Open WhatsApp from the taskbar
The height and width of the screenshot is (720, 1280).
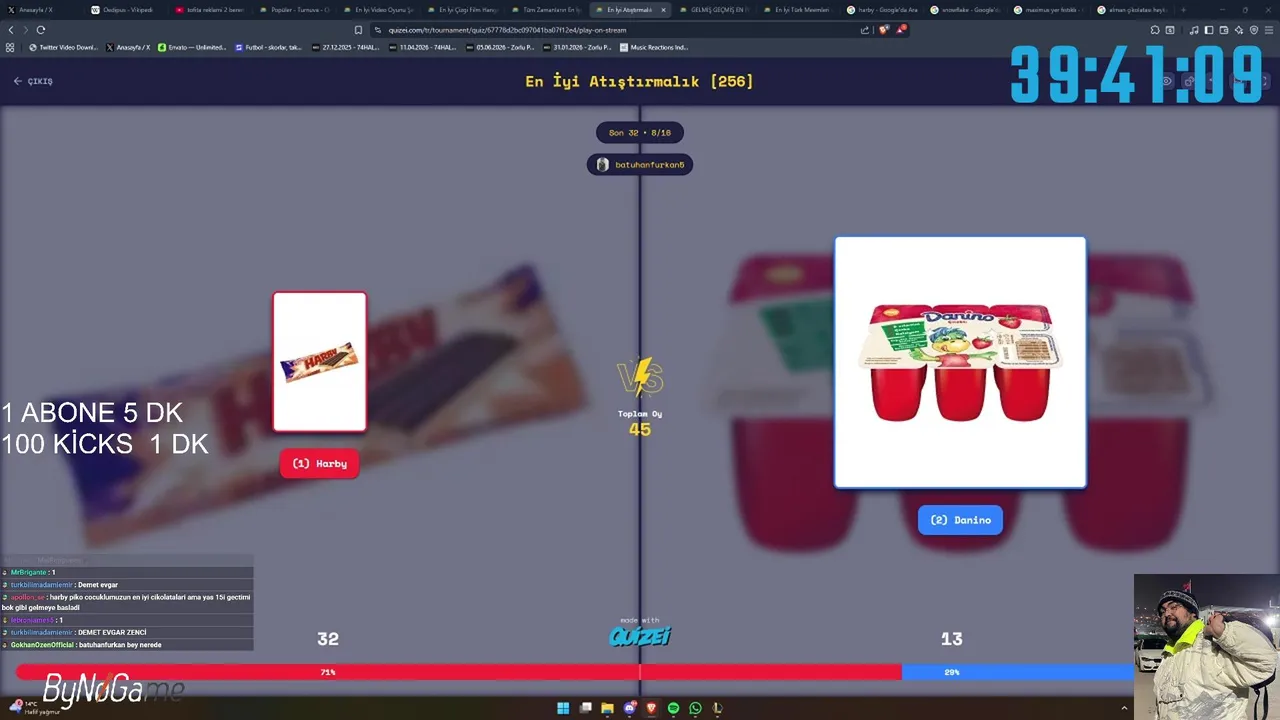pos(695,708)
